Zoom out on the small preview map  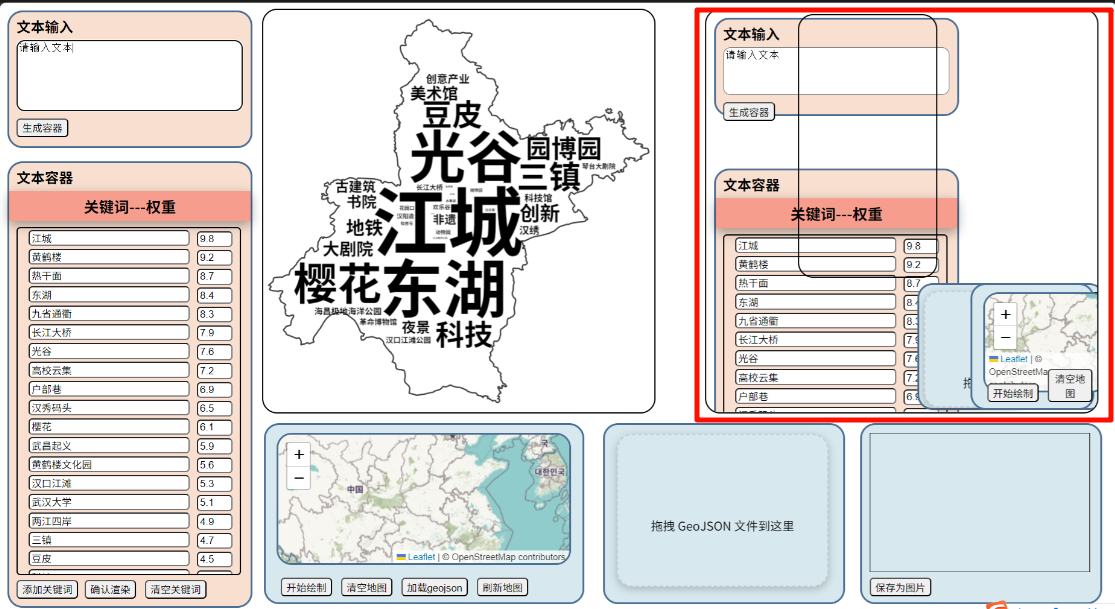(1005, 337)
